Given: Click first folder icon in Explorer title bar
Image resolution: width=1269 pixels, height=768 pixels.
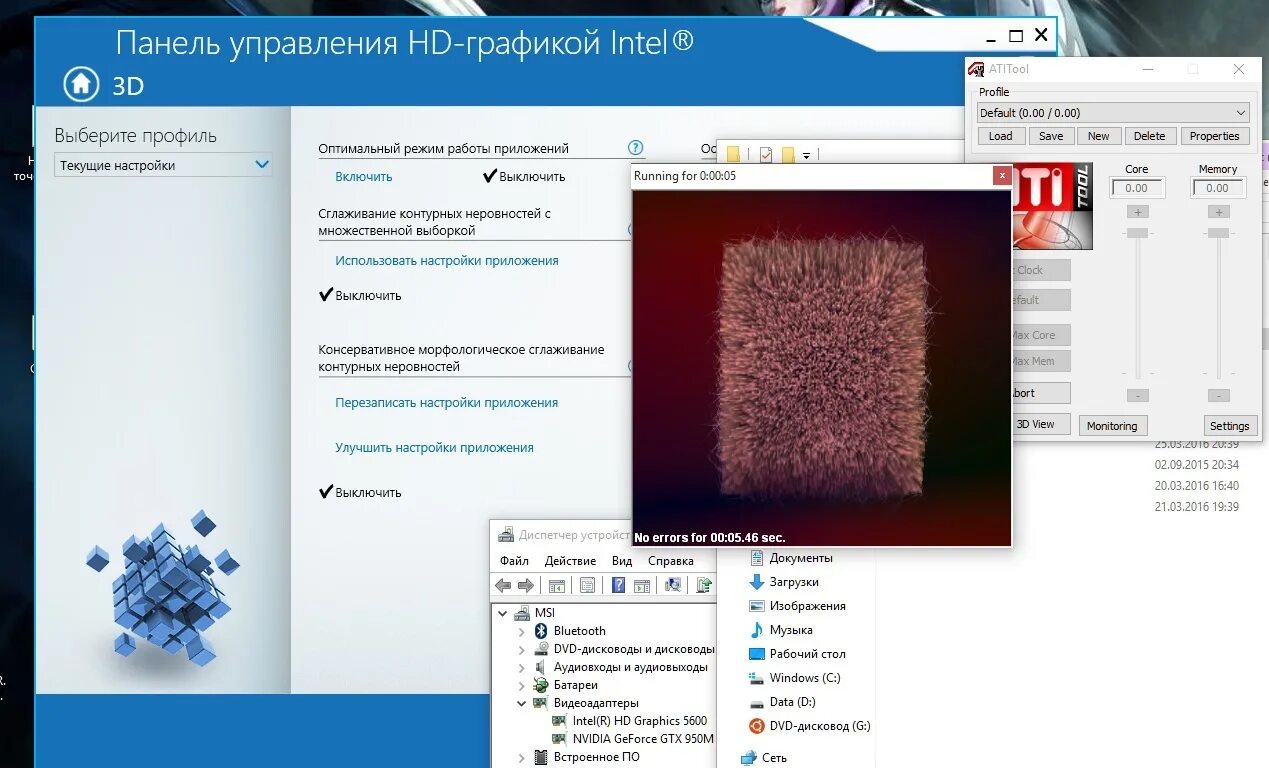Looking at the screenshot, I should [733, 155].
